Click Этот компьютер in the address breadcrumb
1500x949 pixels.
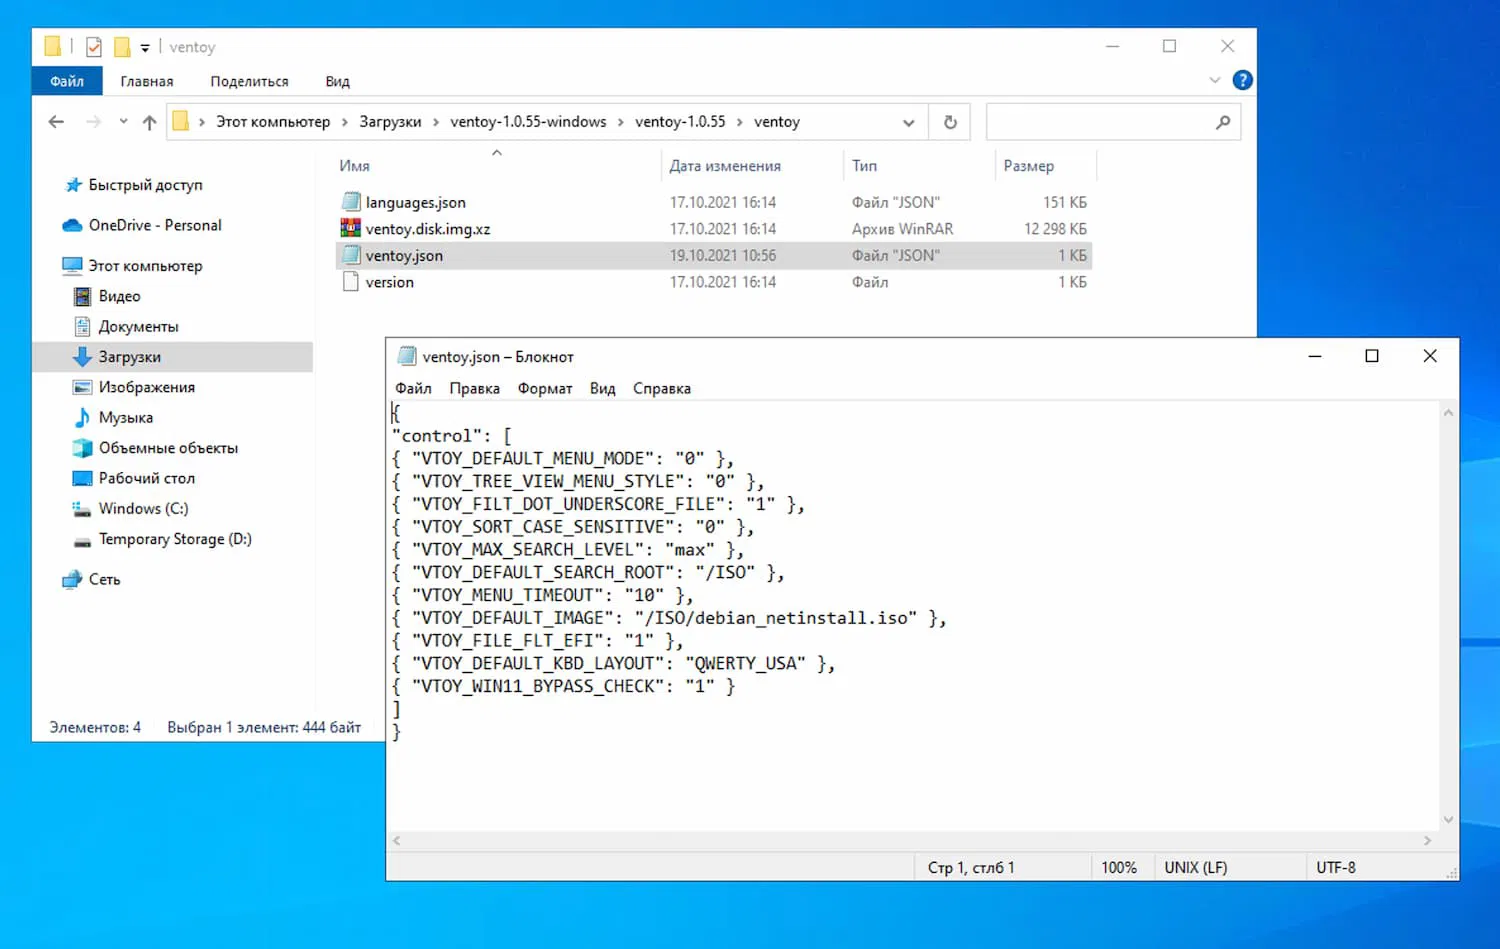click(273, 122)
